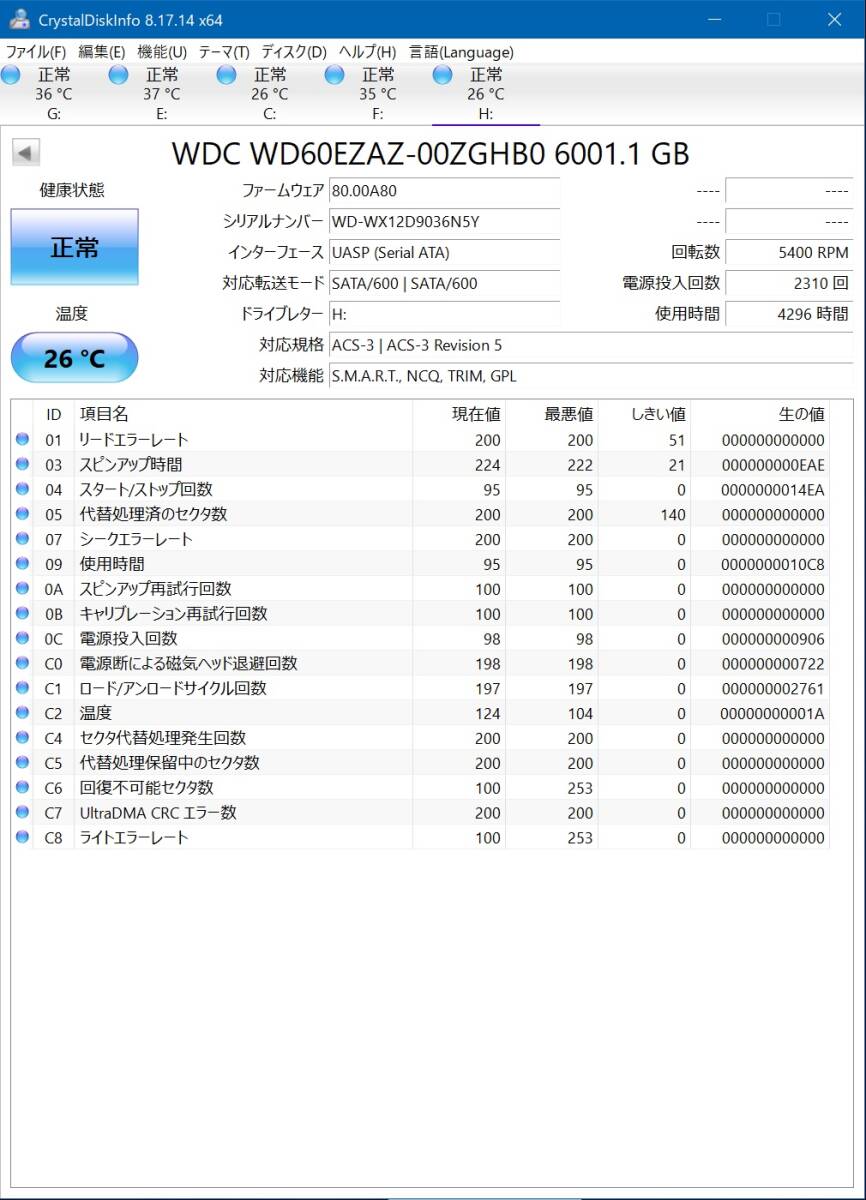The image size is (866, 1200).
Task: Click status dot of attribute C5 代替処理保留中のセクタ数
Action: coord(22,763)
